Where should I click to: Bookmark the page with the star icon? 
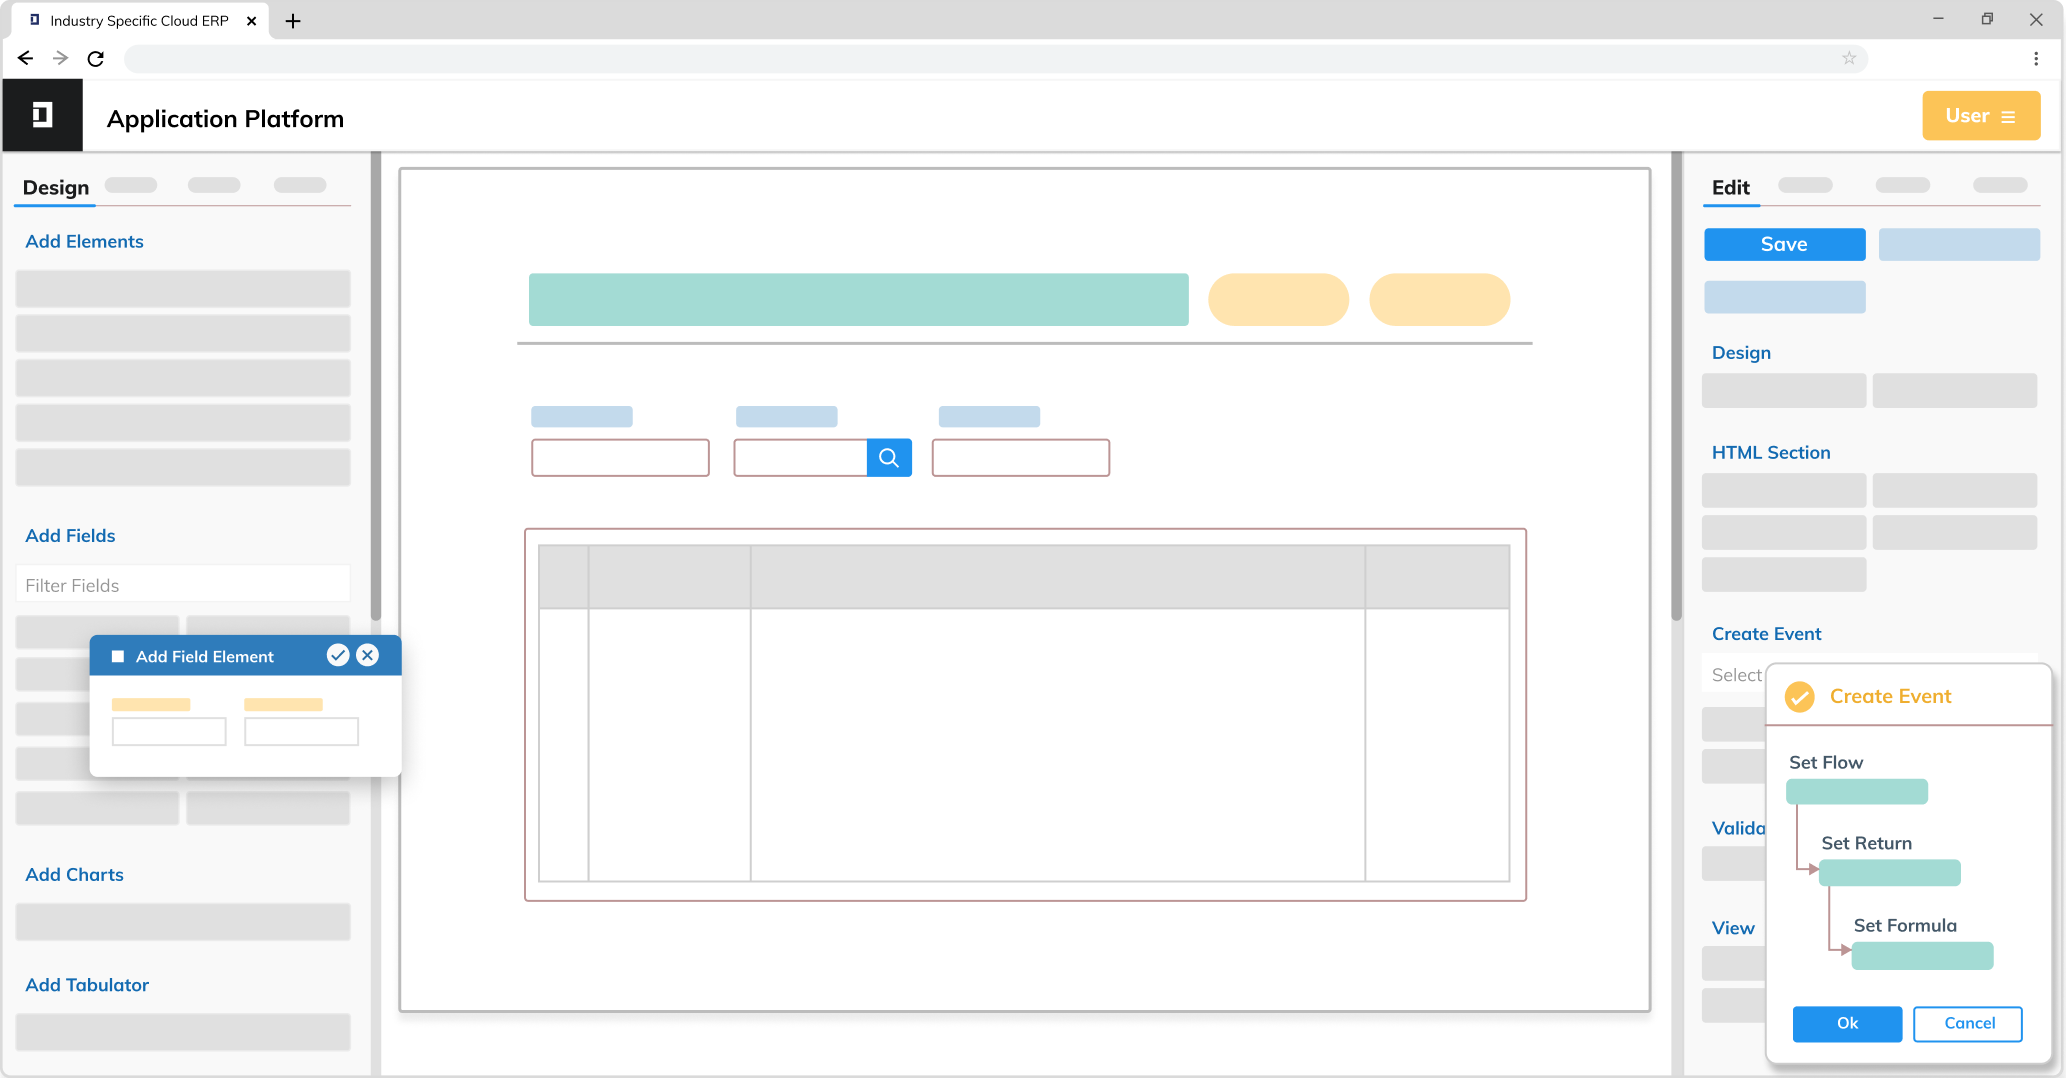[x=1847, y=59]
